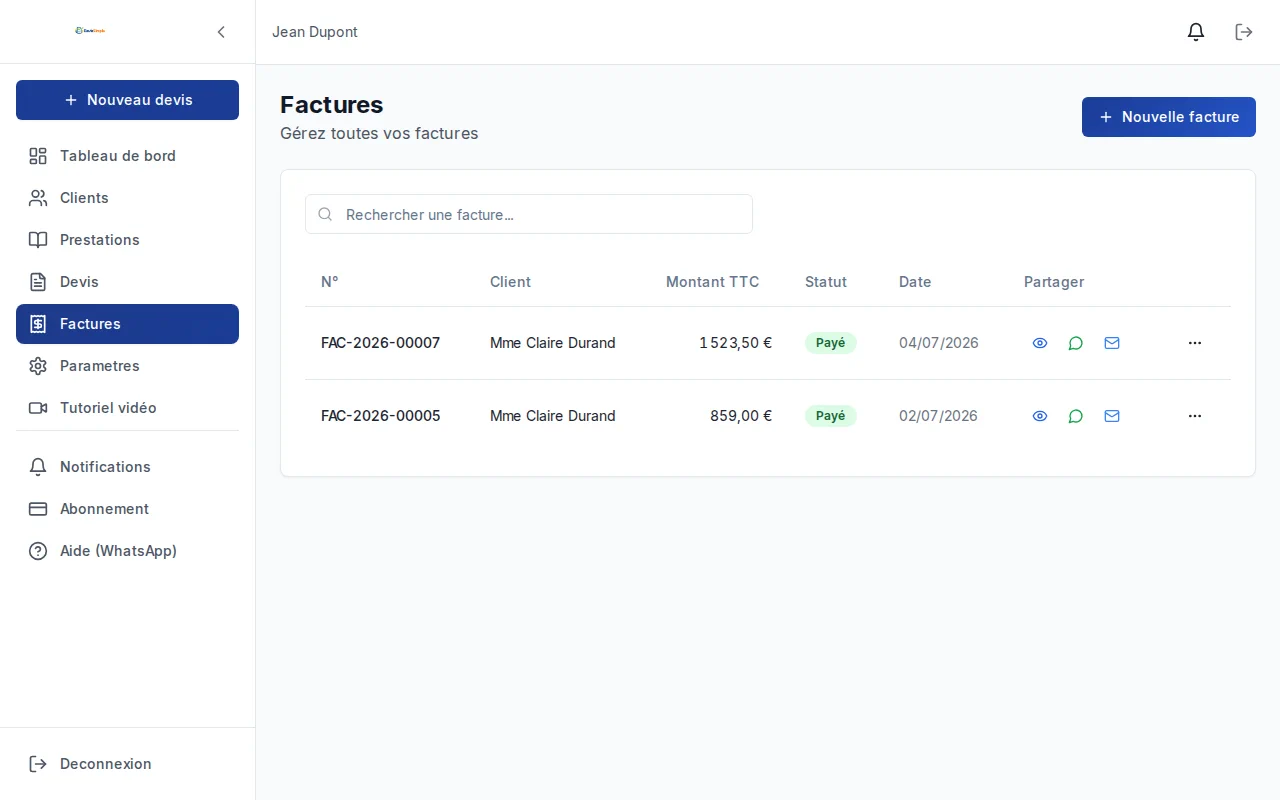Viewport: 1280px width, 800px height.
Task: Click Mme Claire Durand in FAC-2026-00007 row
Action: point(553,343)
